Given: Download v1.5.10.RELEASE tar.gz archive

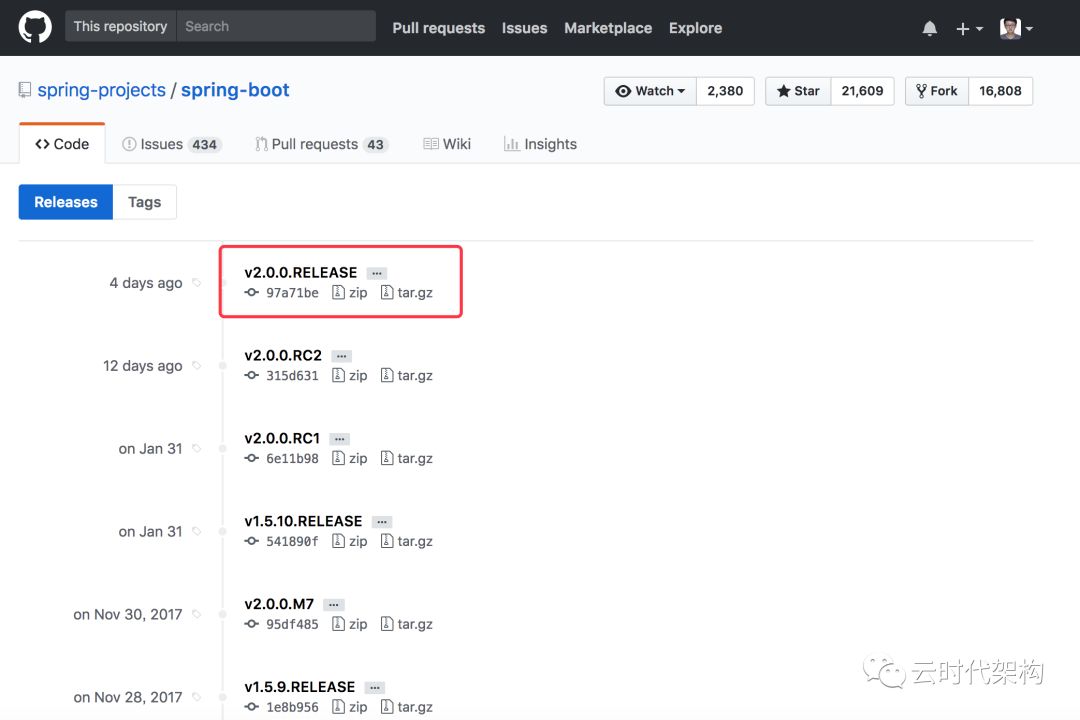Looking at the screenshot, I should click(406, 542).
